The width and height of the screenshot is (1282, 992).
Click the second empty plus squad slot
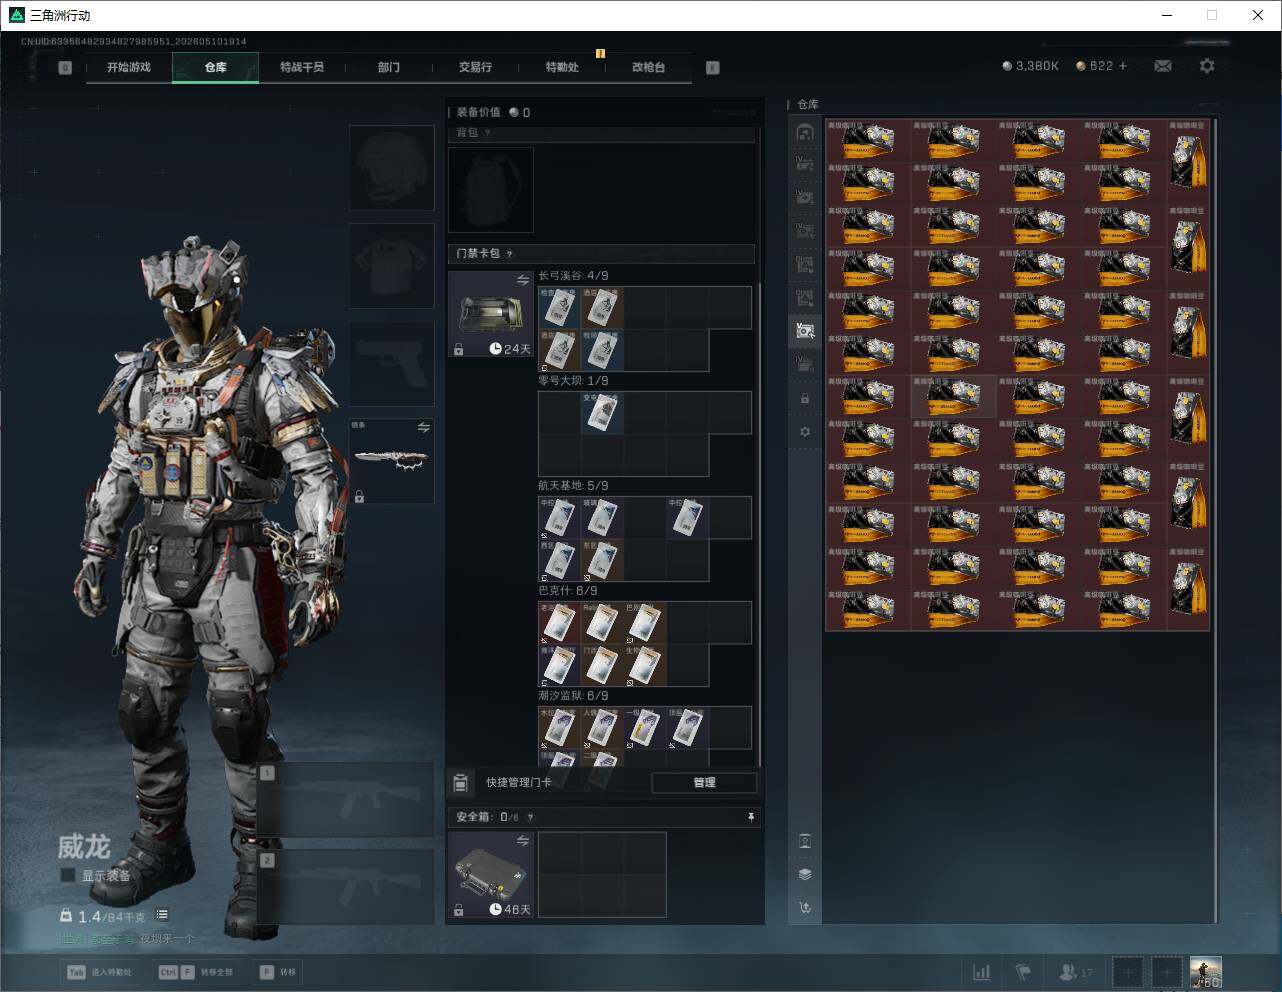(1166, 972)
